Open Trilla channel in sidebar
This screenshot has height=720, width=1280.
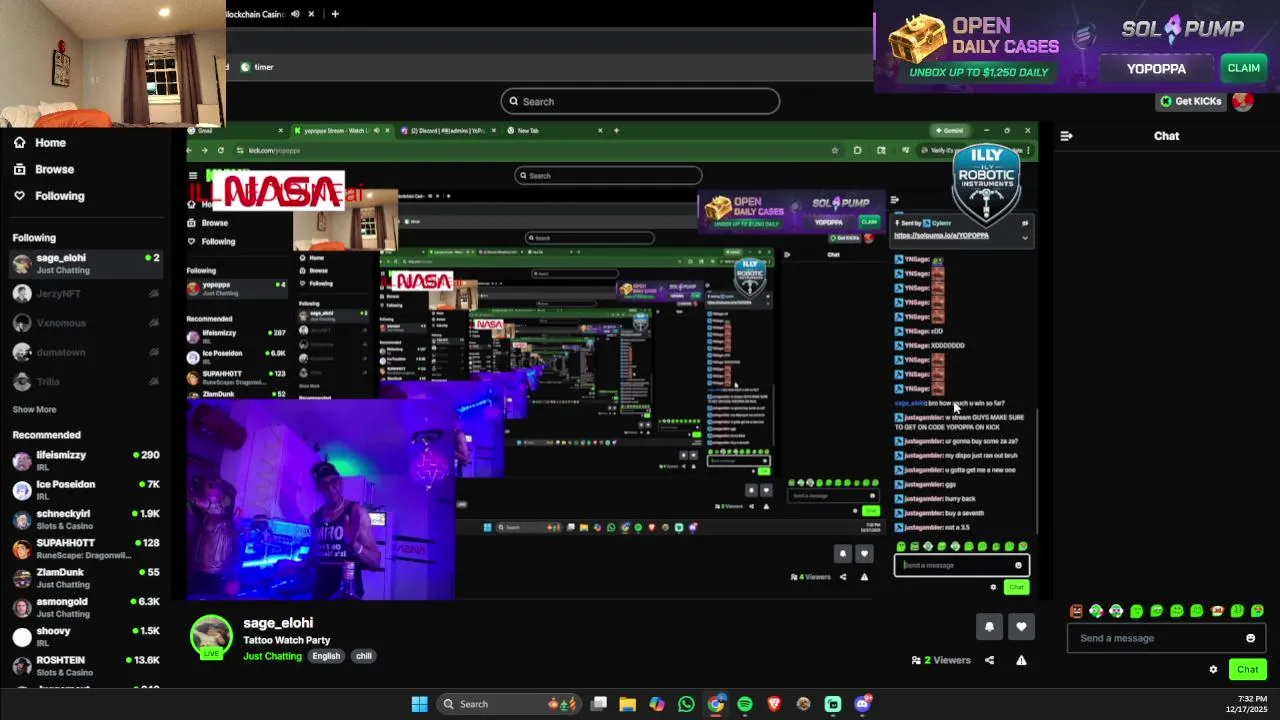pyautogui.click(x=85, y=382)
